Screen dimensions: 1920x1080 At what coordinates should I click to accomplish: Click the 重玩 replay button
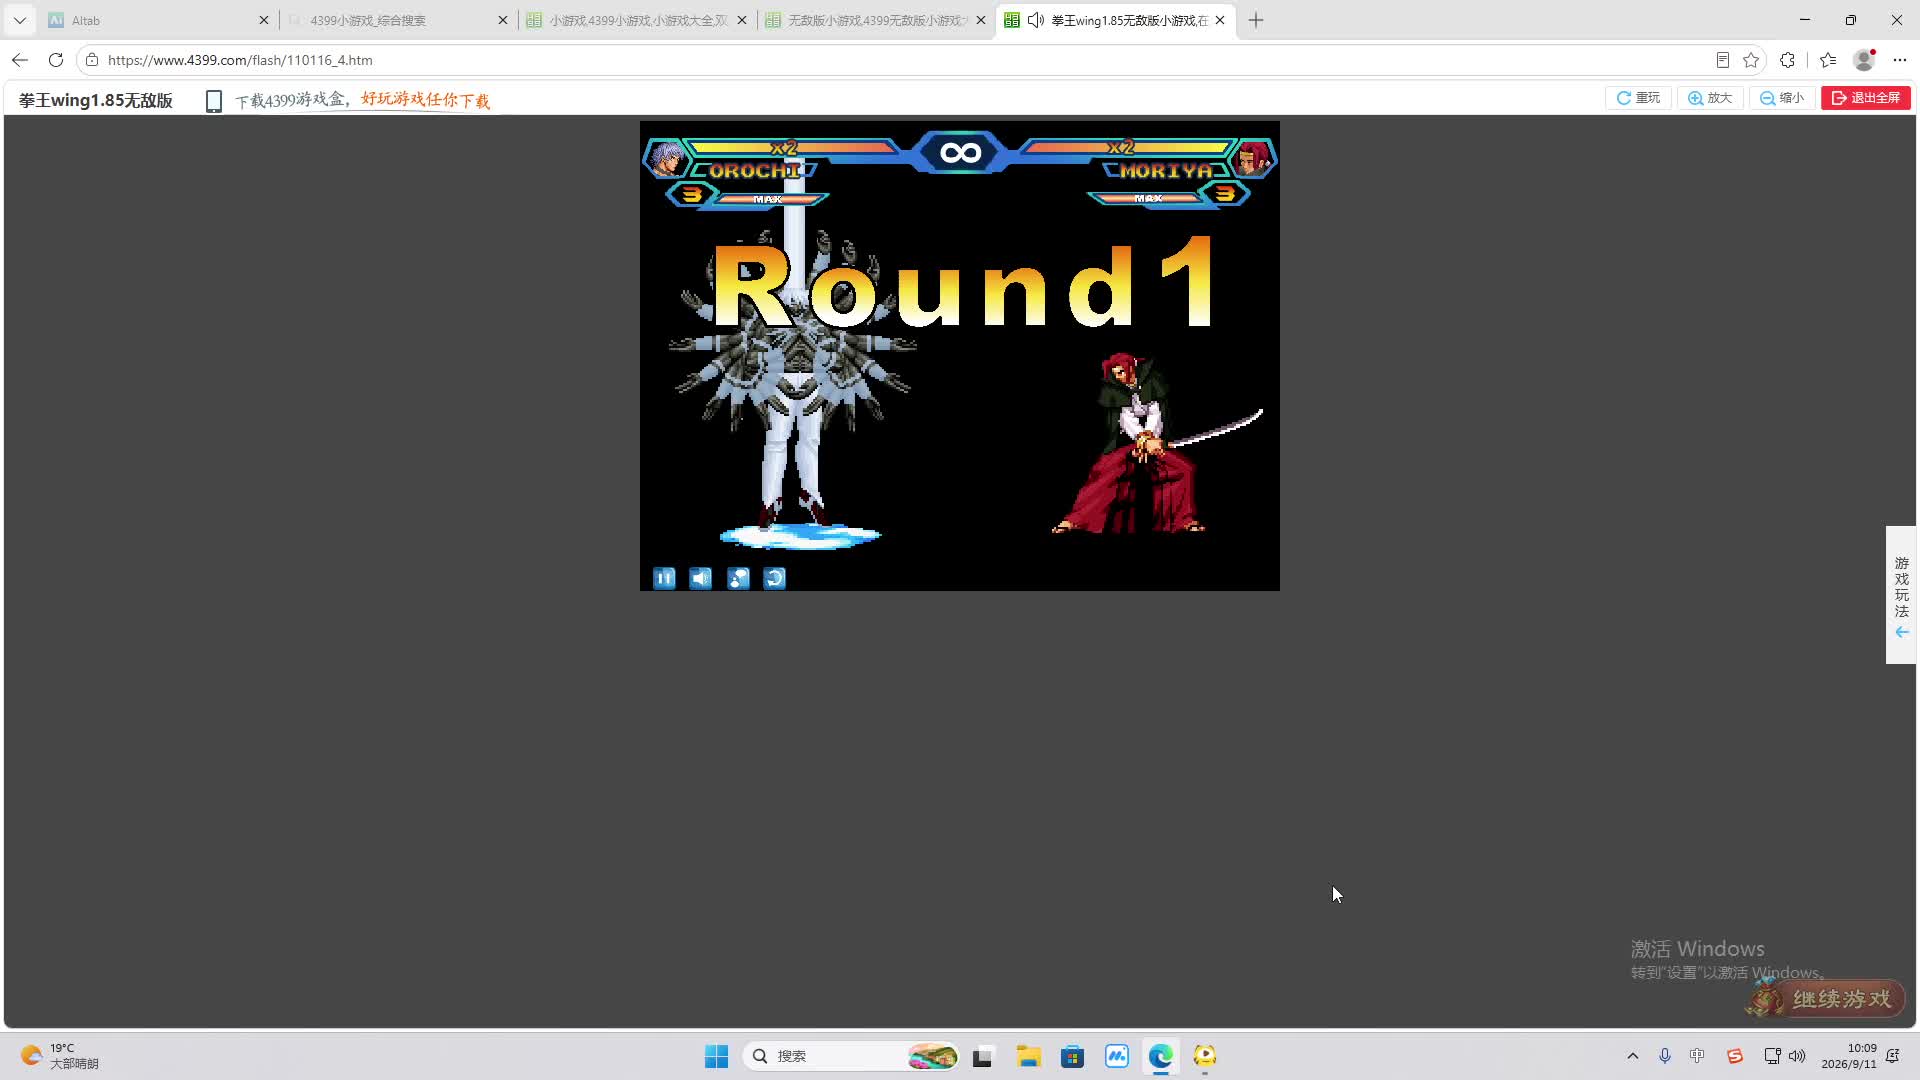[1638, 98]
